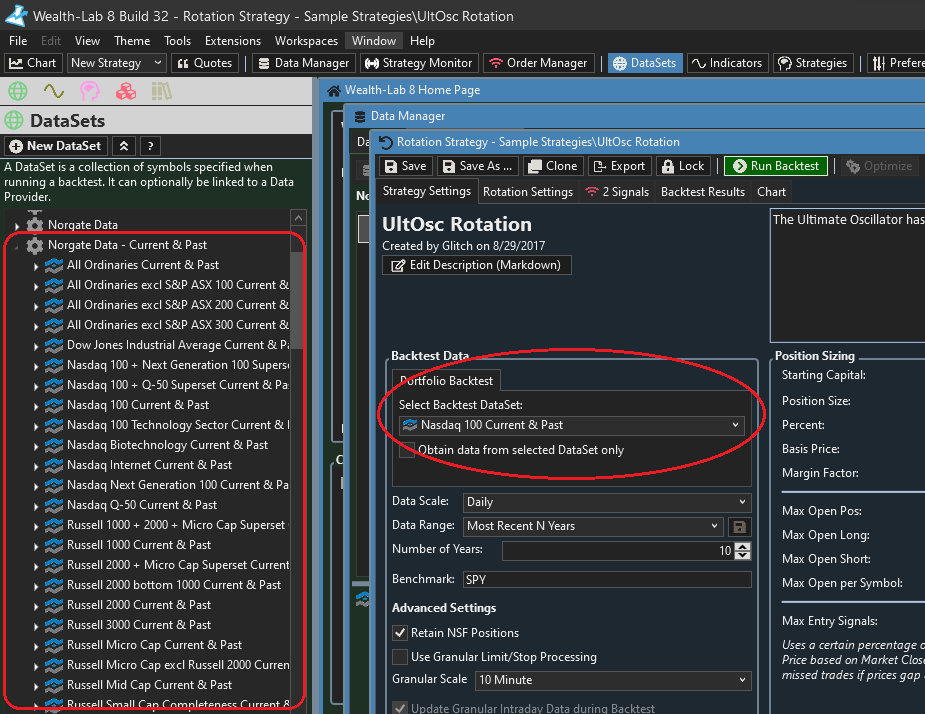Collapse the Norgate Data - Current & Past node
The image size is (925, 714).
[x=17, y=245]
